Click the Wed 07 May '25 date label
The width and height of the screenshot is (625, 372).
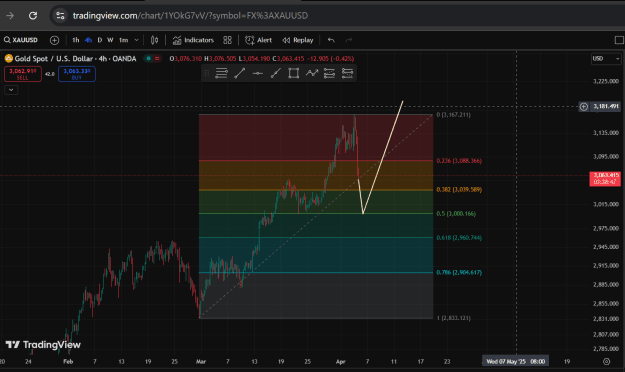(x=515, y=362)
